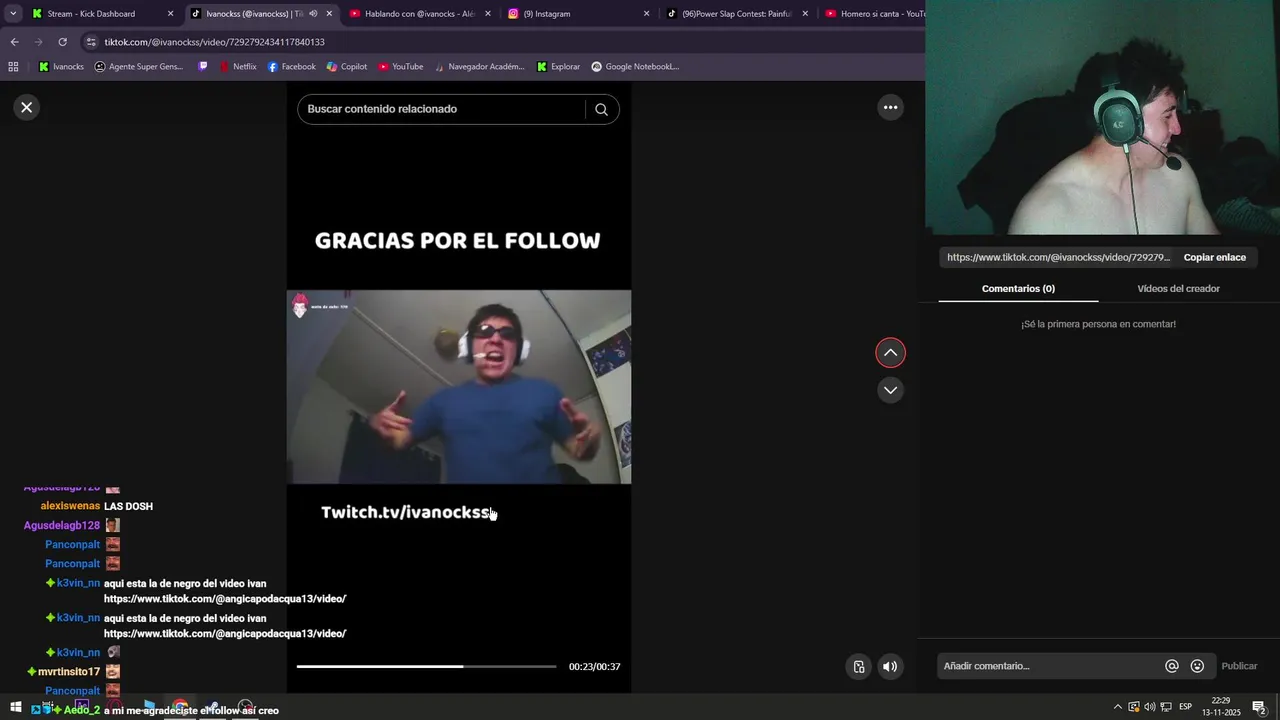Open the apps grid icon in bookmarks bar

(13, 67)
